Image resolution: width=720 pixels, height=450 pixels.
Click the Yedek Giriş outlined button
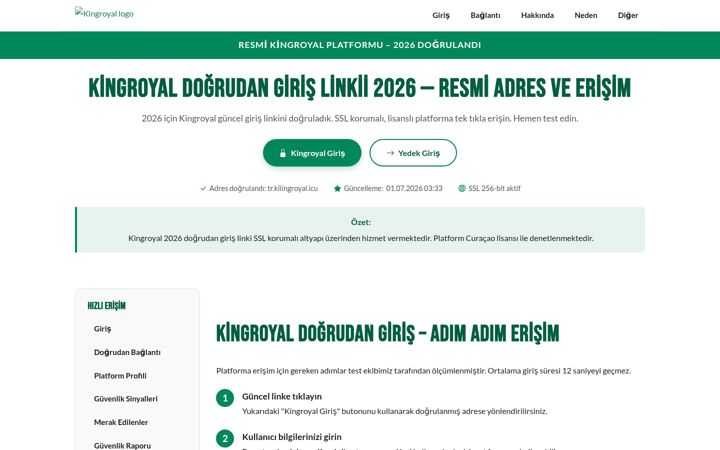[413, 153]
